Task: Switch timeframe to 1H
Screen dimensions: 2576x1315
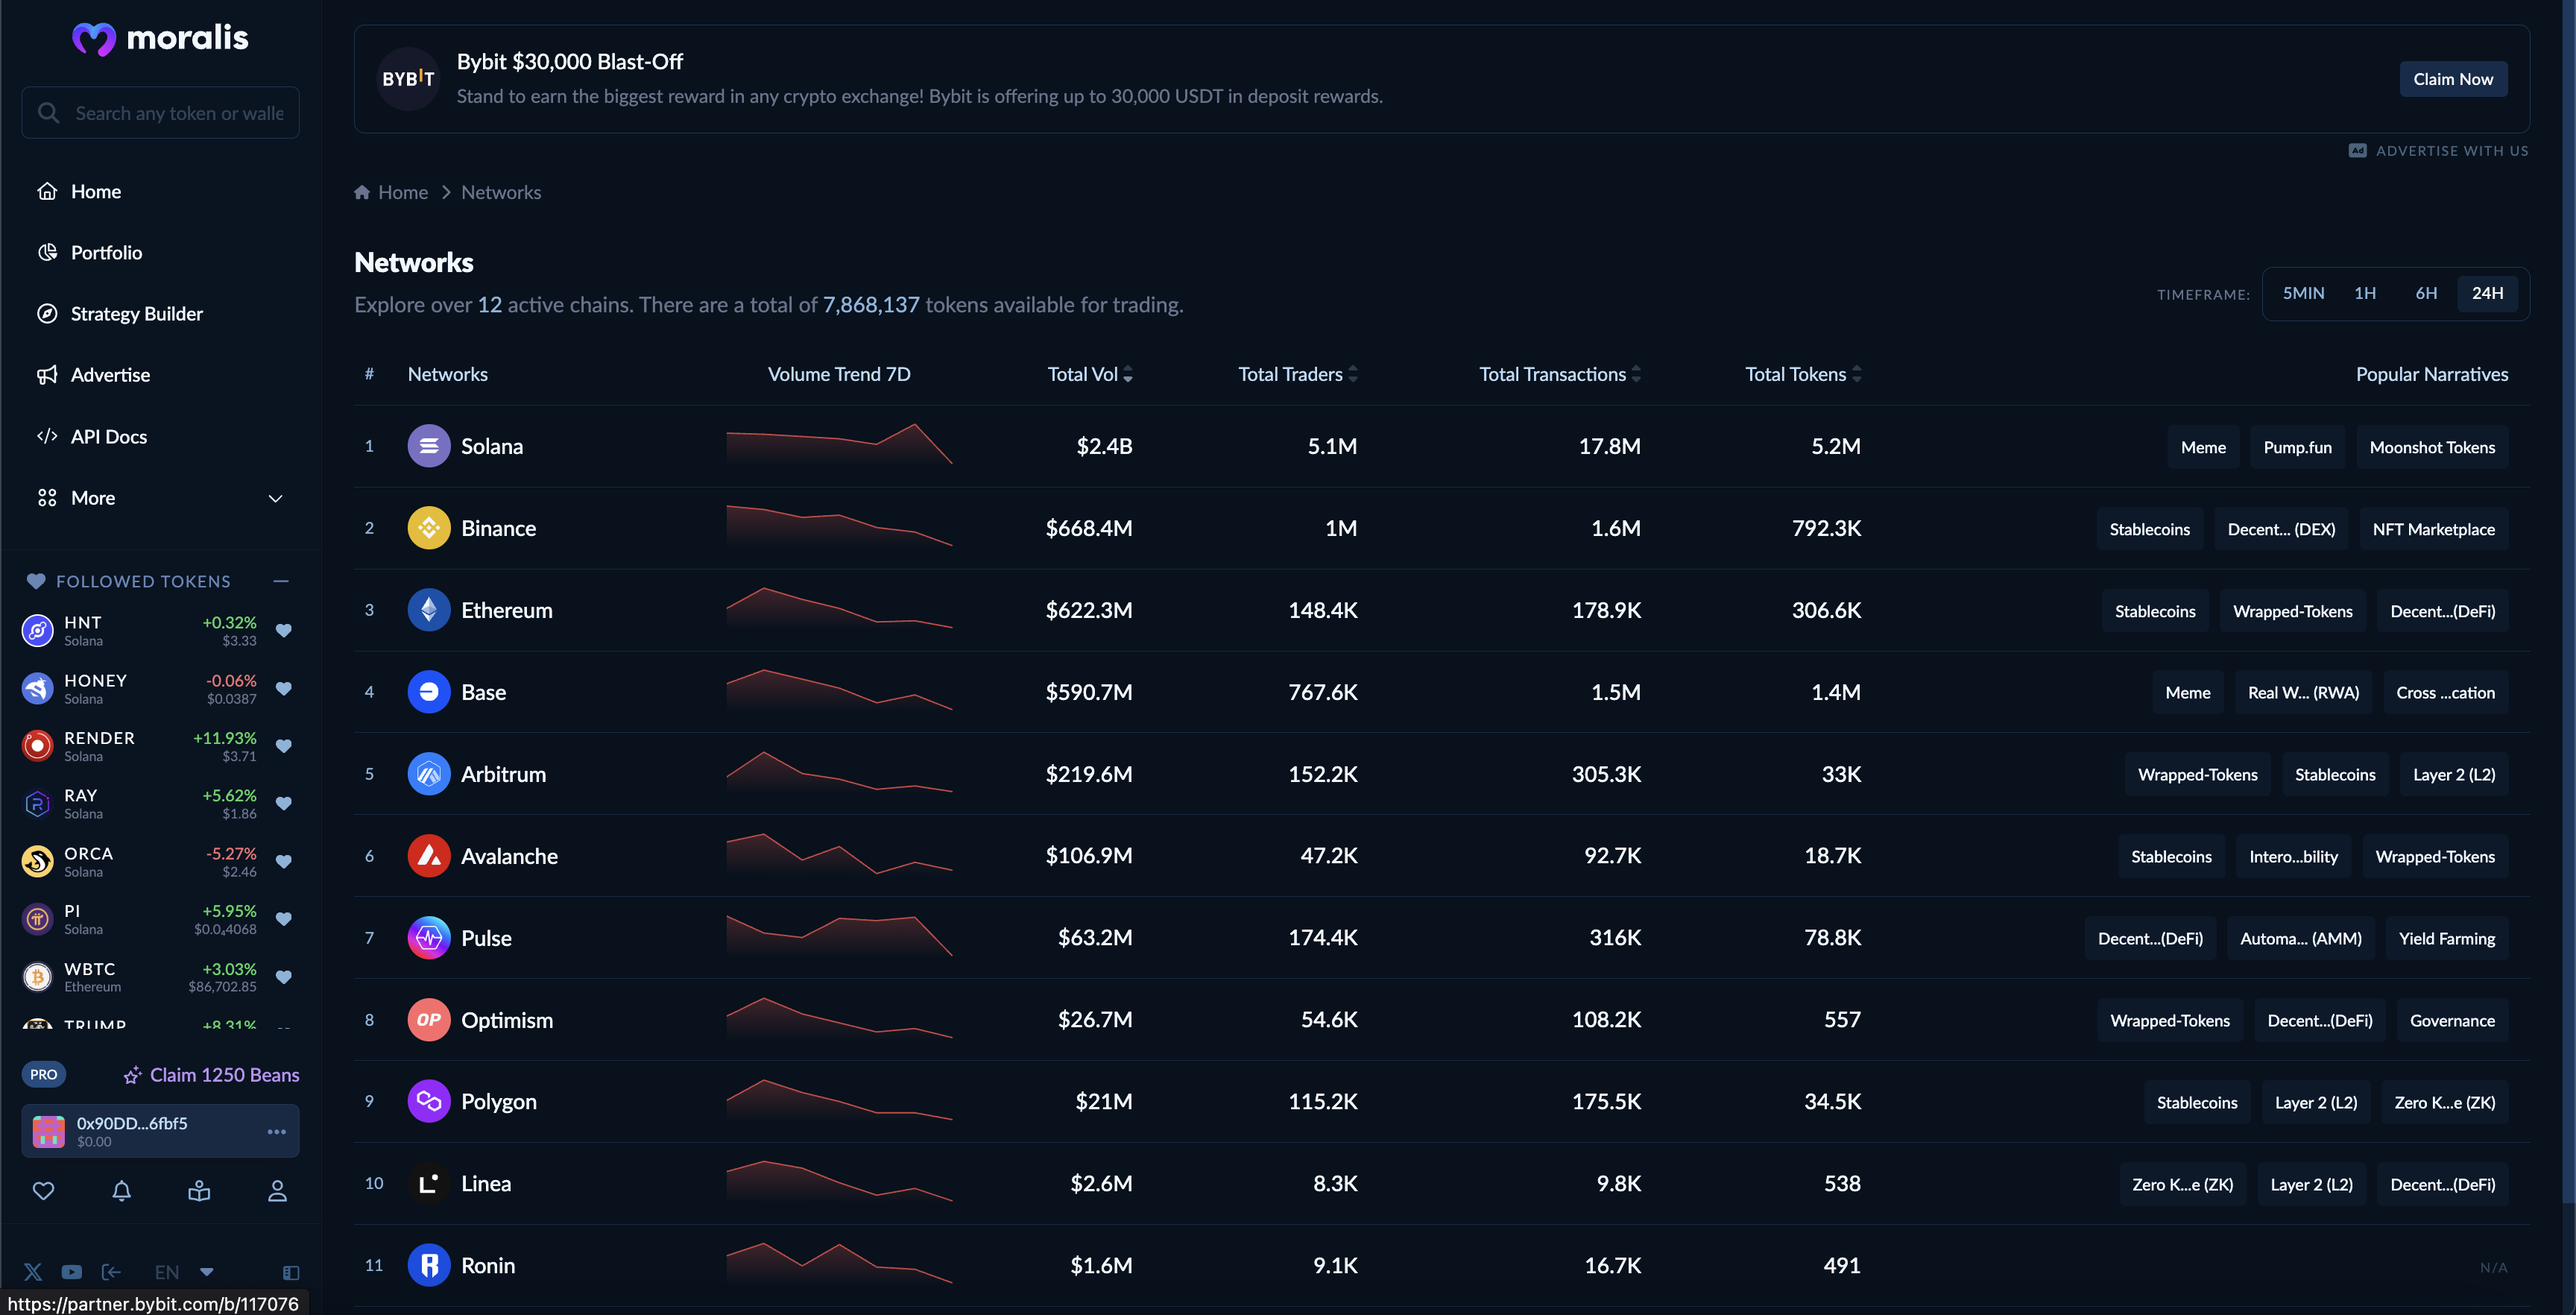Action: coord(2364,293)
